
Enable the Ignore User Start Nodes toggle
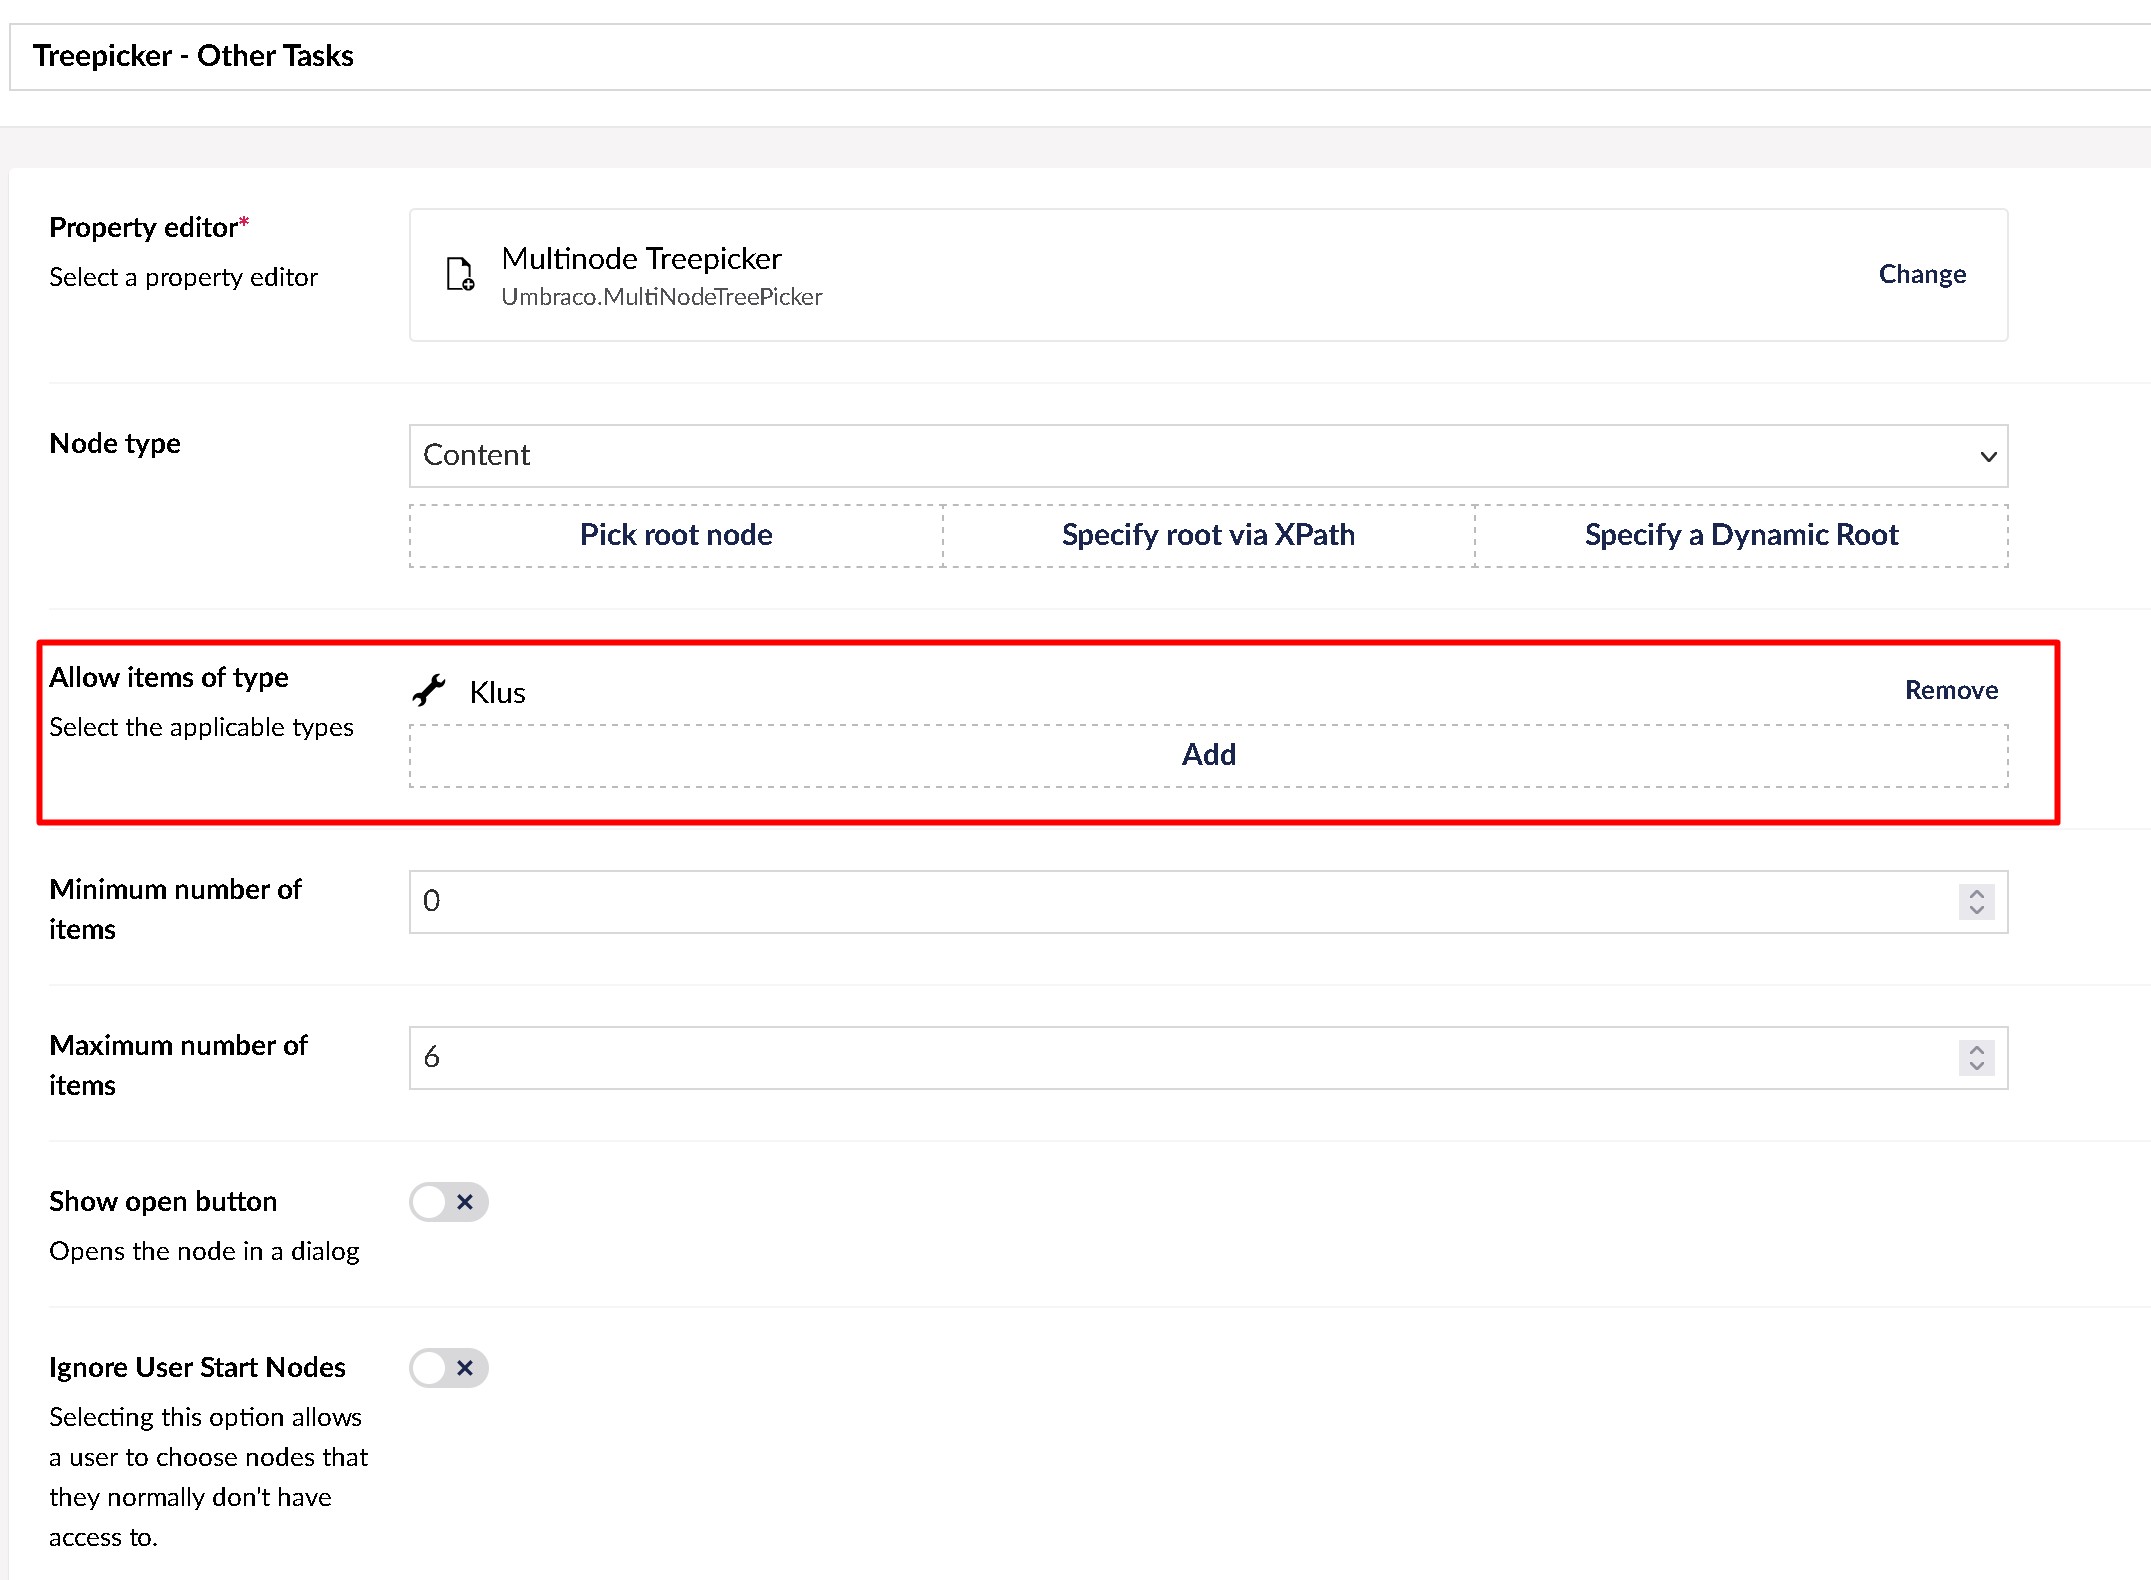pyautogui.click(x=448, y=1368)
